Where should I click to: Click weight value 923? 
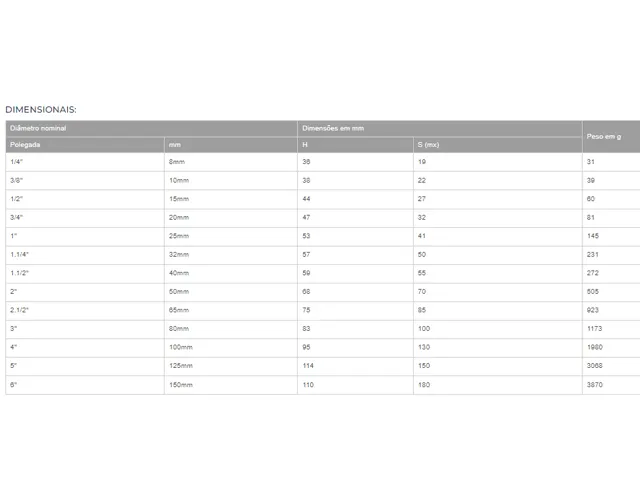tap(592, 310)
